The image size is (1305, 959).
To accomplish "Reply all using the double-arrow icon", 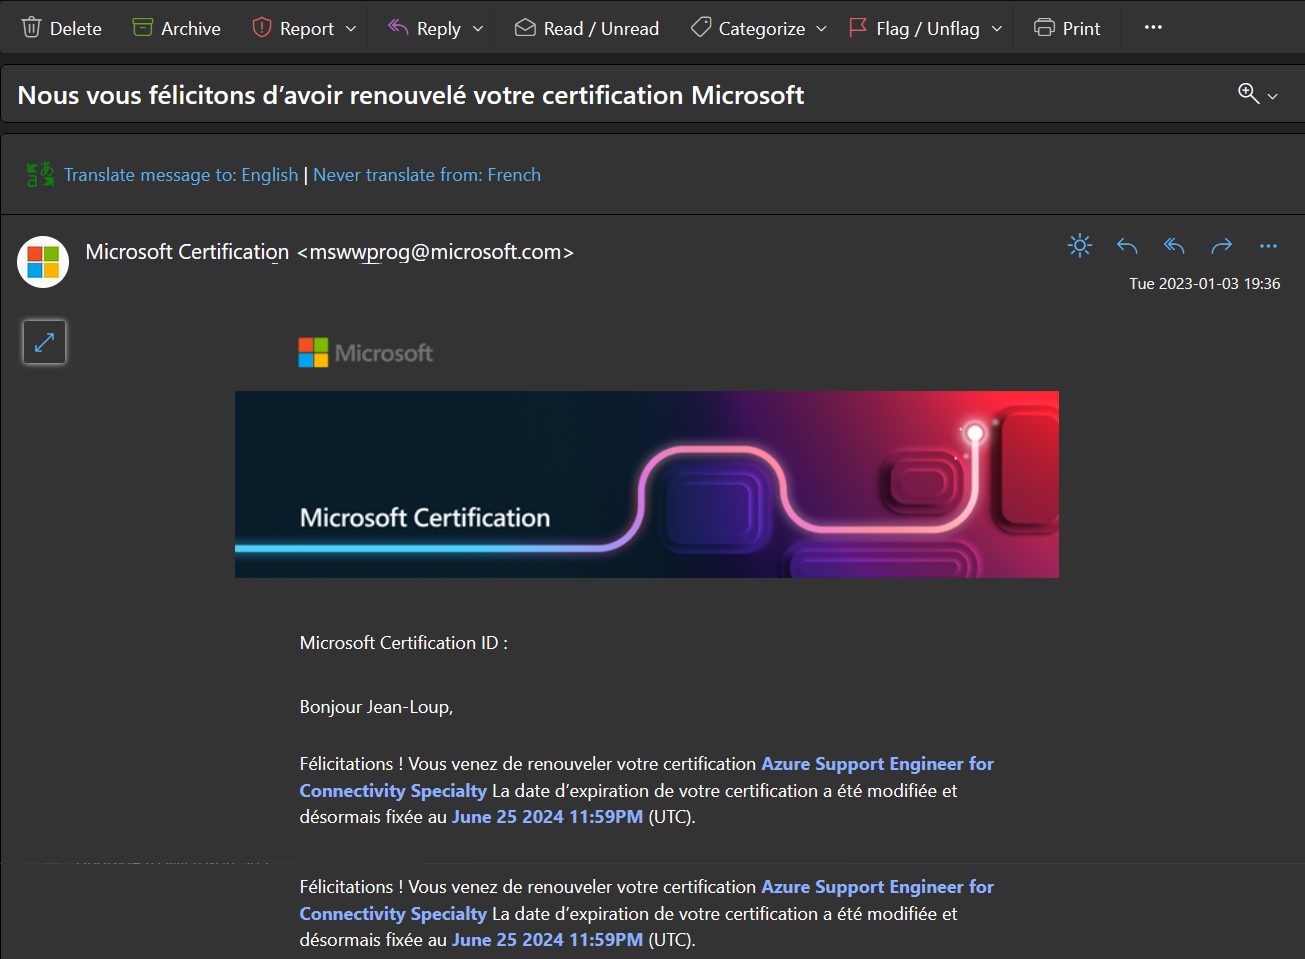I will tap(1174, 246).
